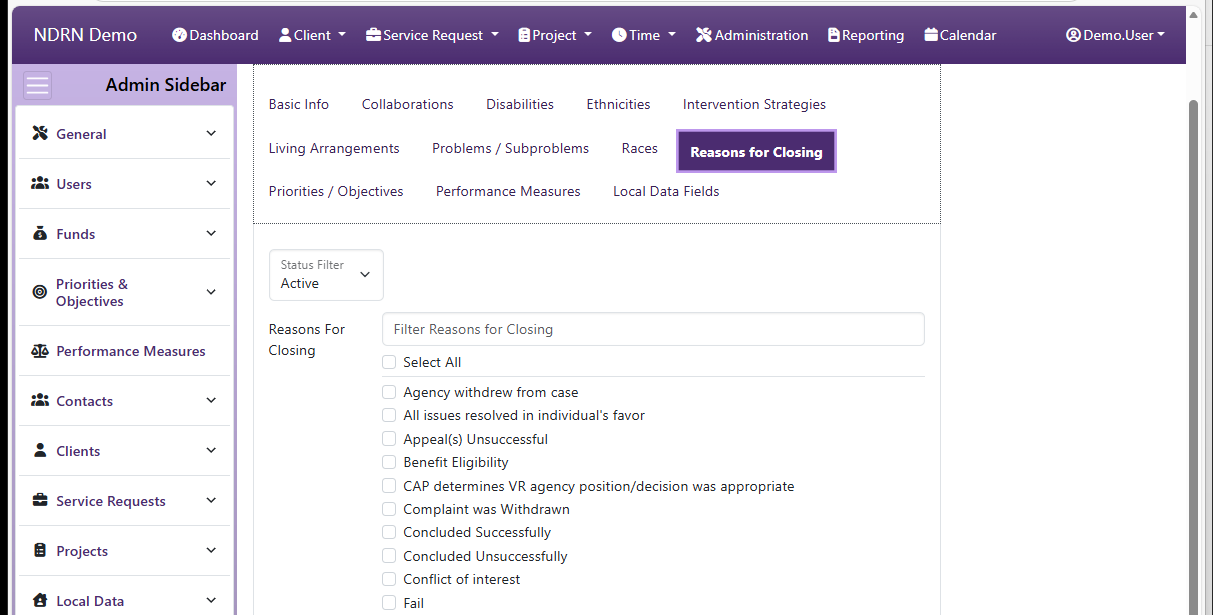The image size is (1213, 615).
Task: Click the Filter Reasons for Closing field
Action: point(653,329)
